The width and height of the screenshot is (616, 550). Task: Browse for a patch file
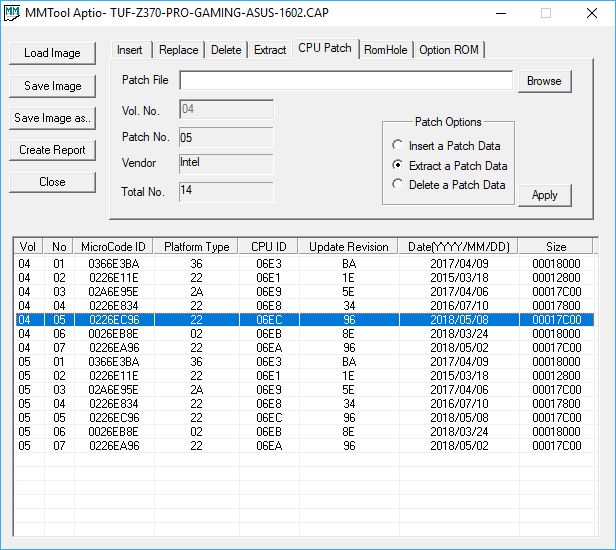544,81
